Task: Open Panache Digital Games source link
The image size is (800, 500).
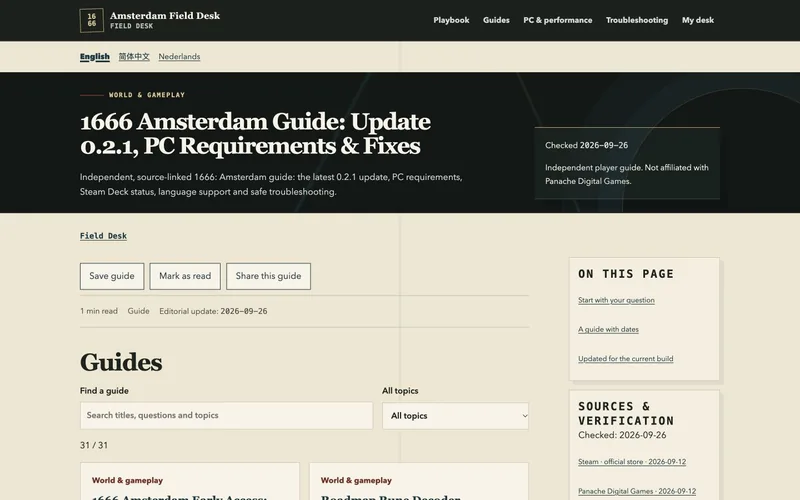Action: (x=637, y=491)
